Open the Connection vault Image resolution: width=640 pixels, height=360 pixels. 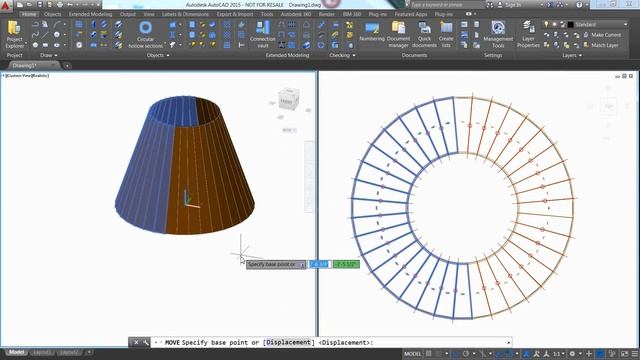point(262,34)
